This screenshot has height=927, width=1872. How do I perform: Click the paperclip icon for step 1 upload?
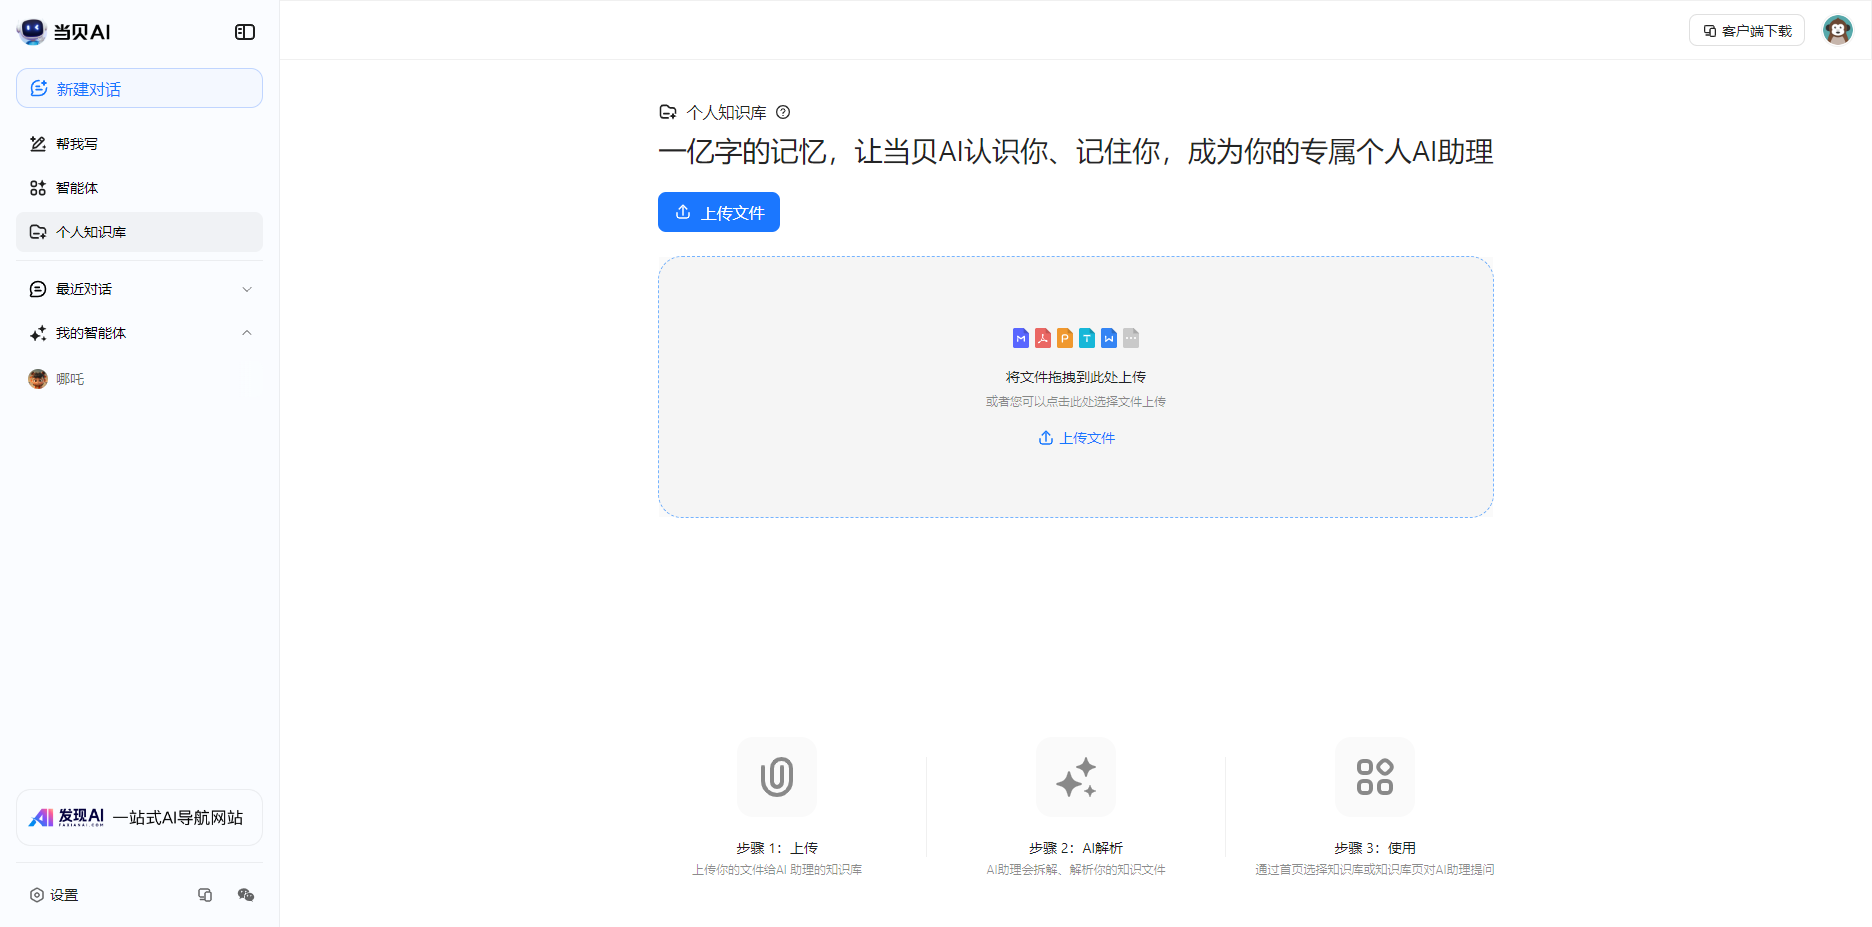[777, 777]
